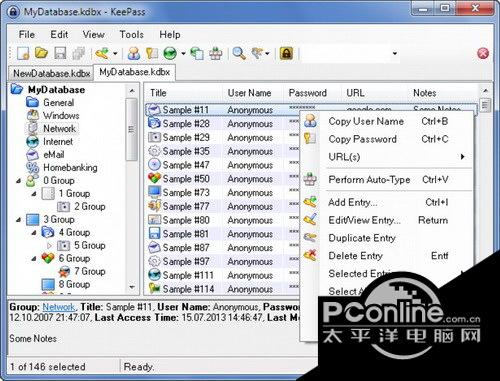This screenshot has width=500, height=381.
Task: Select the eMail group in tree
Action: pos(54,155)
